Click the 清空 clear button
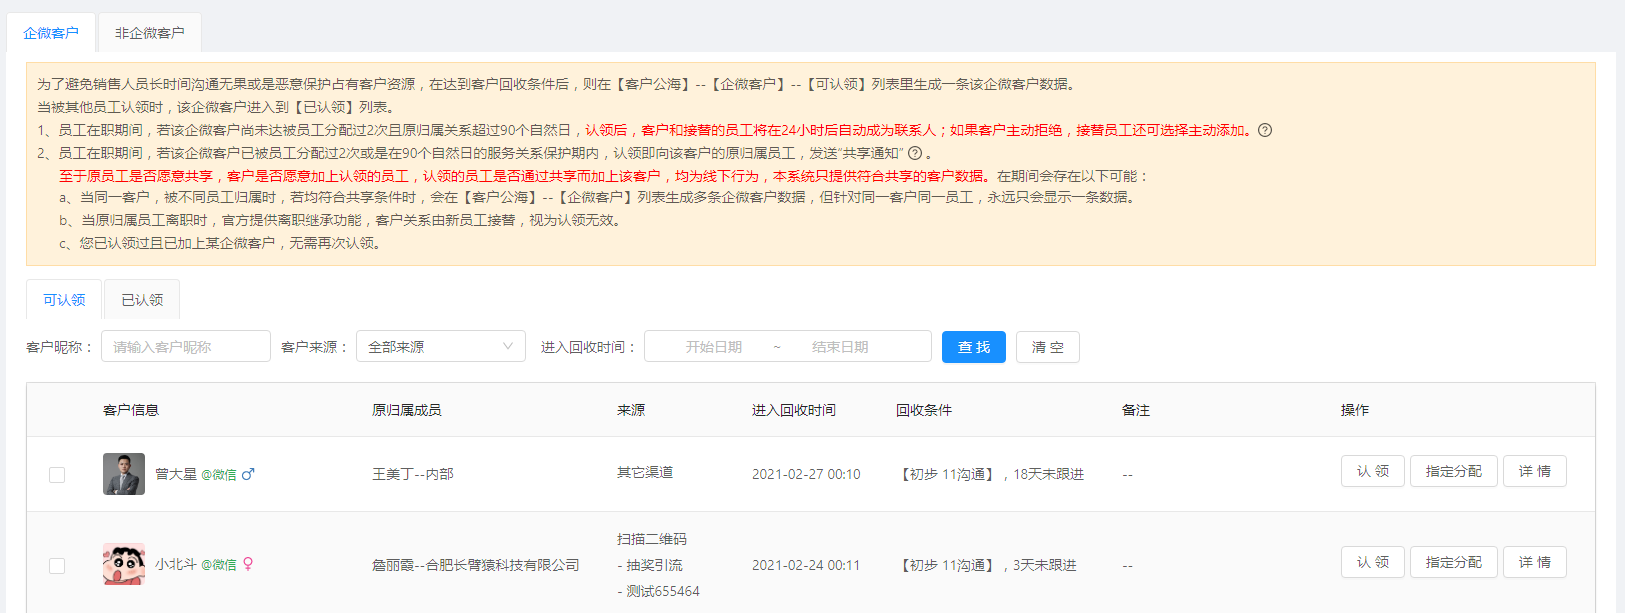 (1048, 347)
